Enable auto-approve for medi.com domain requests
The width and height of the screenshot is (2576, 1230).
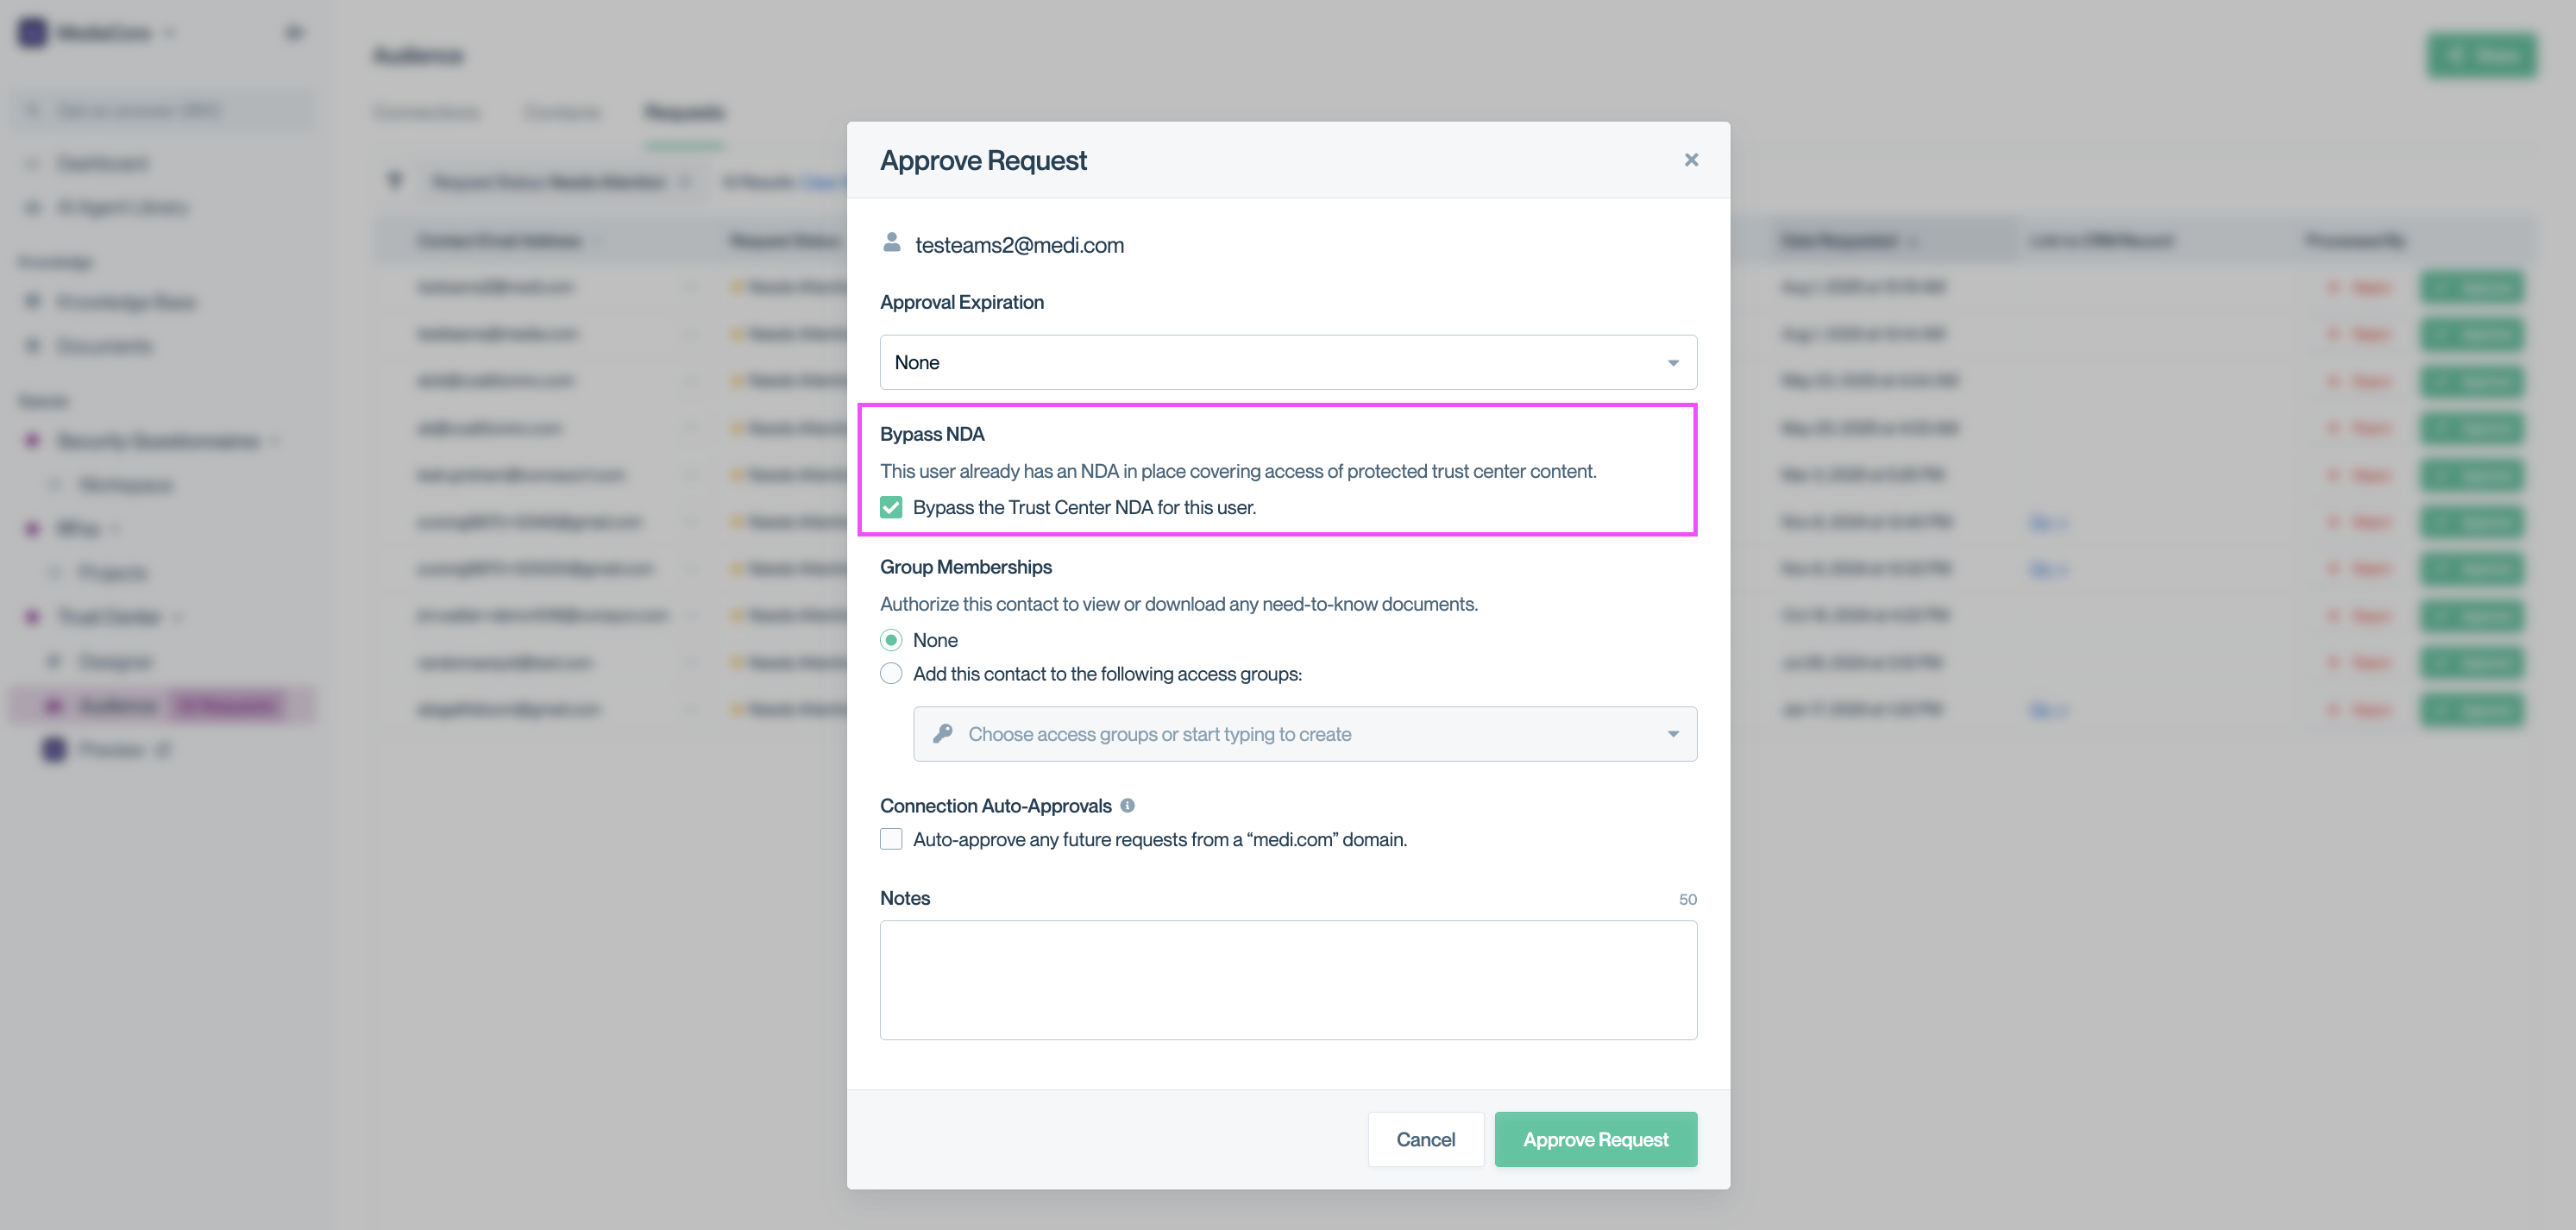click(x=891, y=839)
